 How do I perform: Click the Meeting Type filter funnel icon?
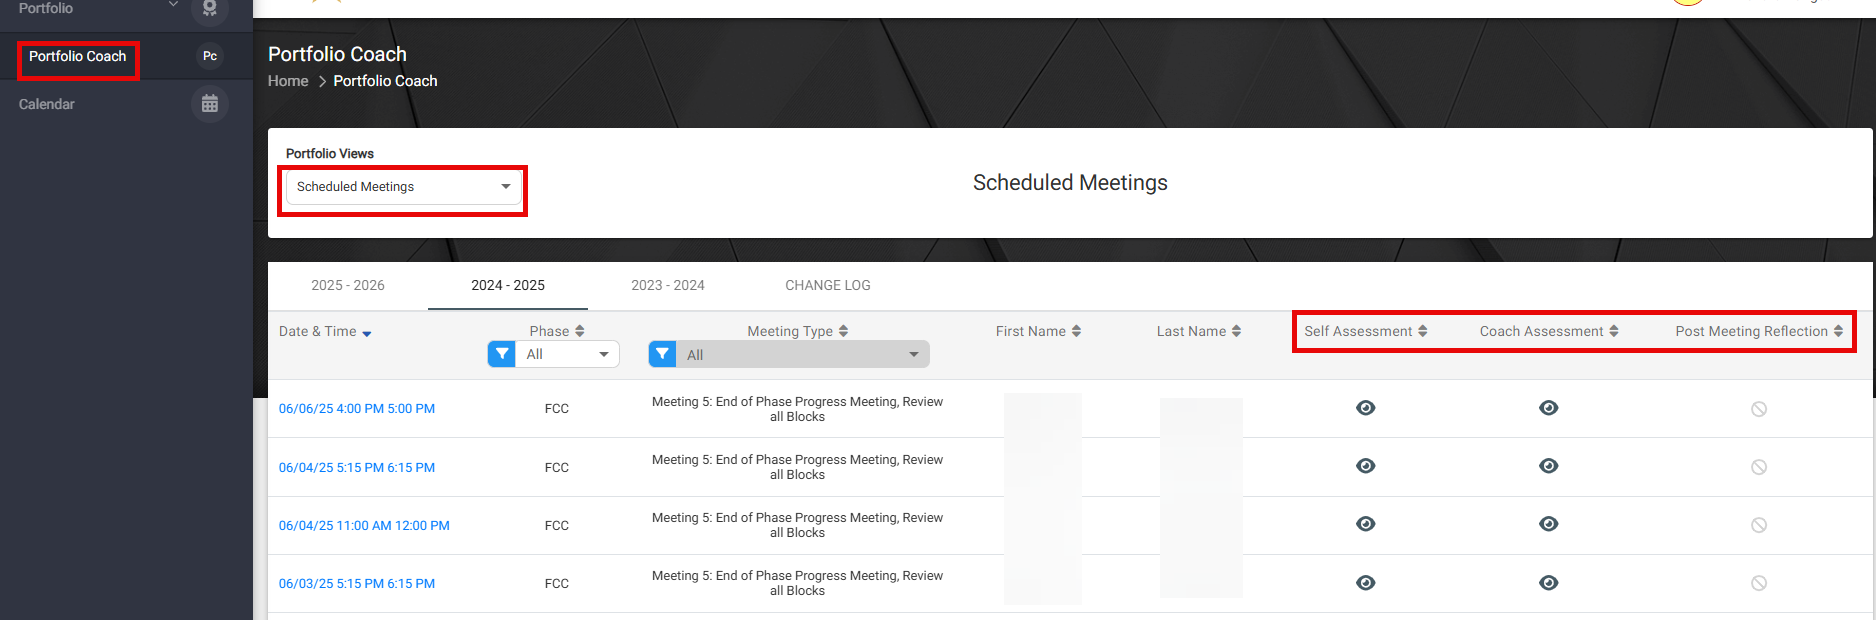(x=662, y=354)
